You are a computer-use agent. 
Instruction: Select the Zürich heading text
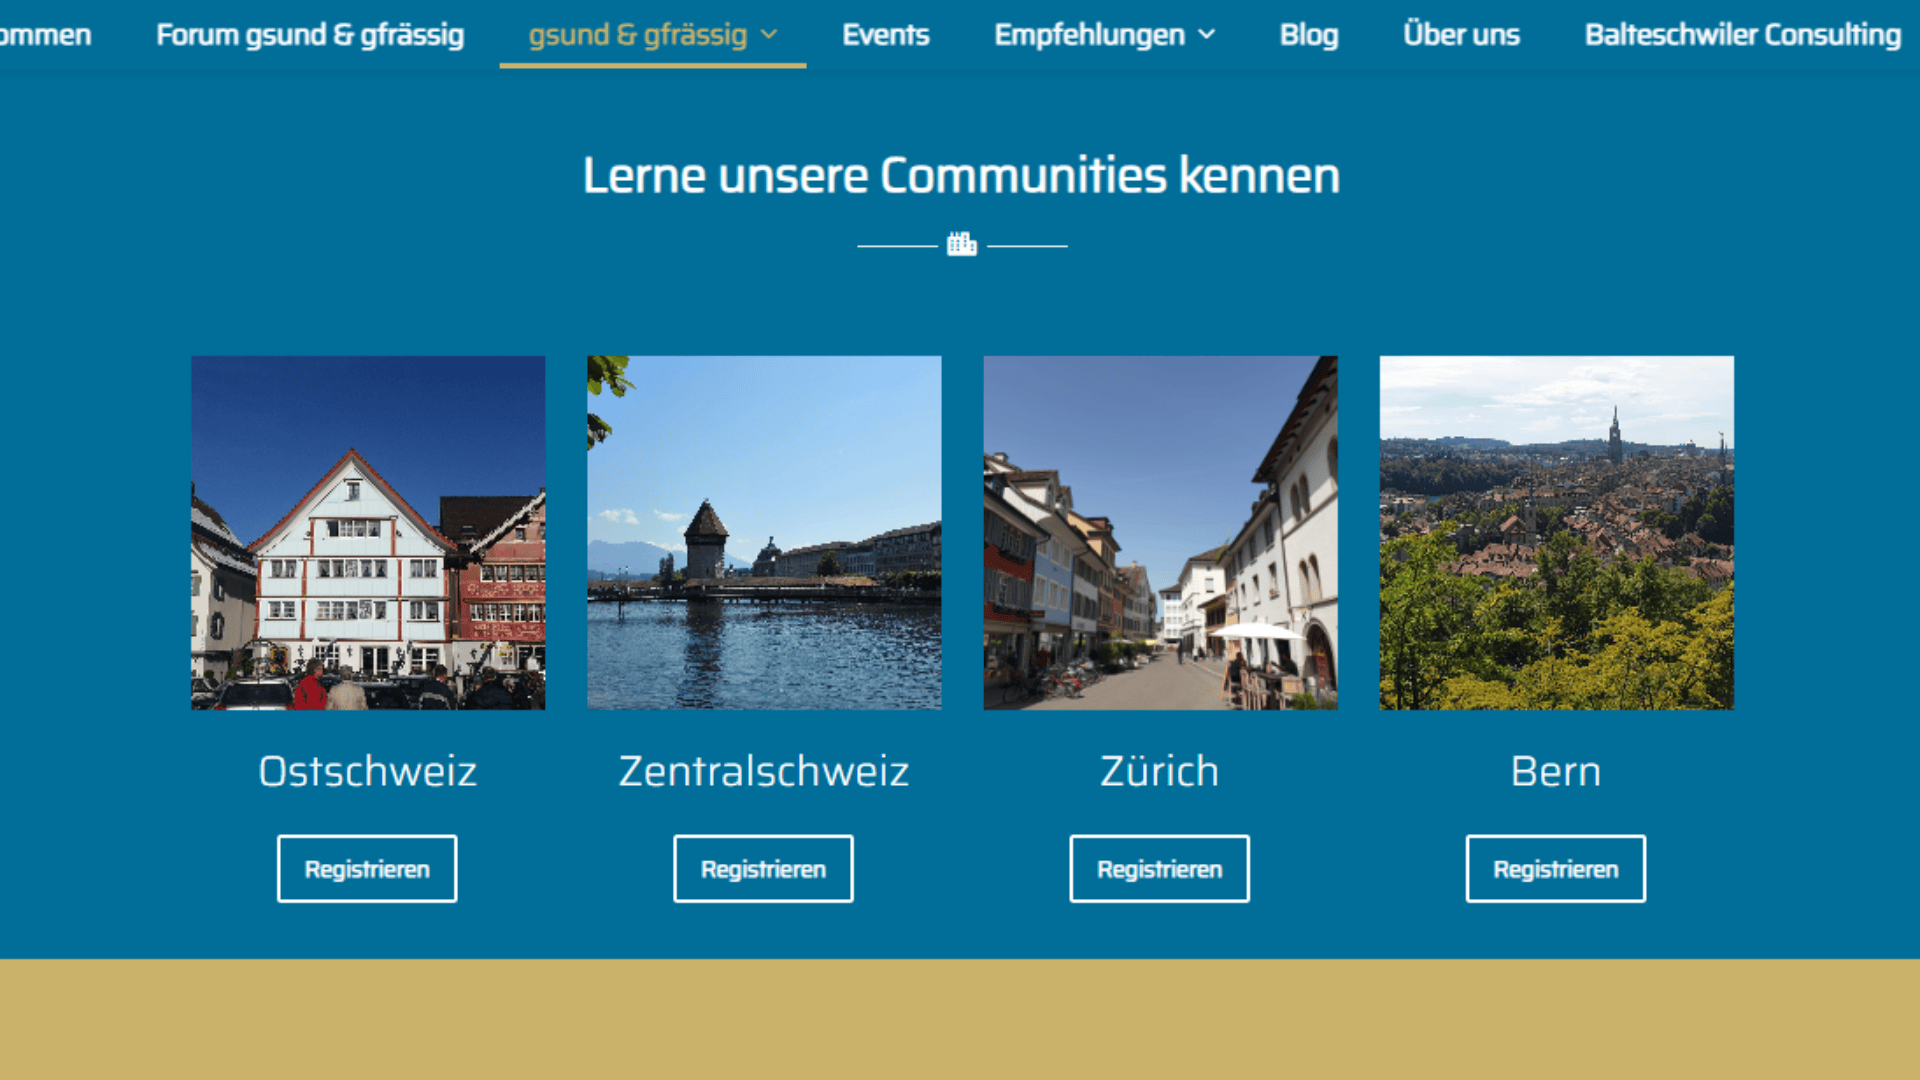coord(1160,771)
